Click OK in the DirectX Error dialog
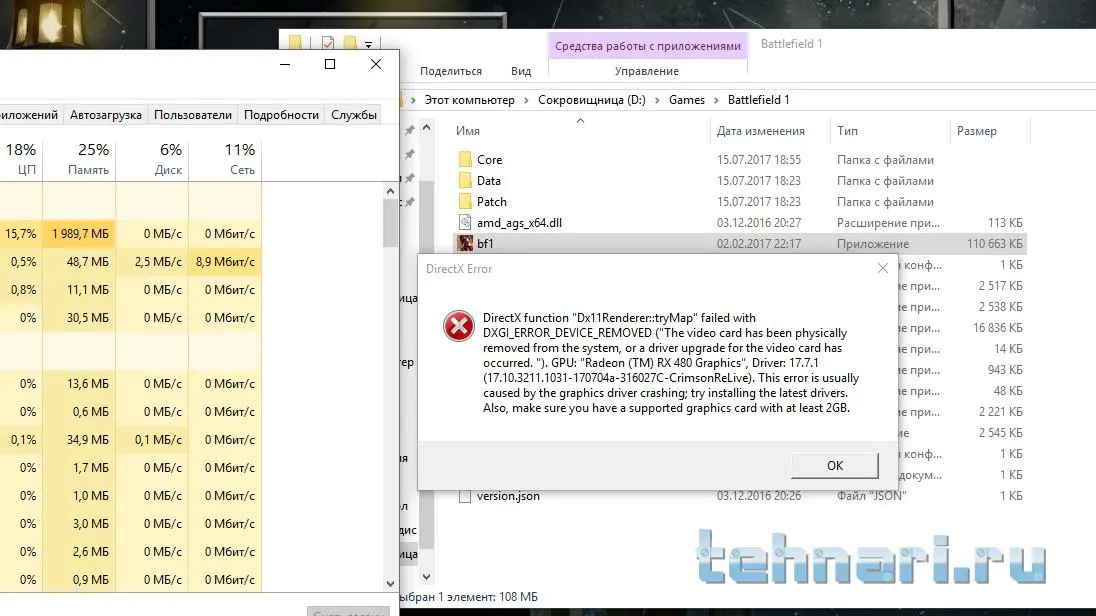The width and height of the screenshot is (1096, 616). (835, 466)
